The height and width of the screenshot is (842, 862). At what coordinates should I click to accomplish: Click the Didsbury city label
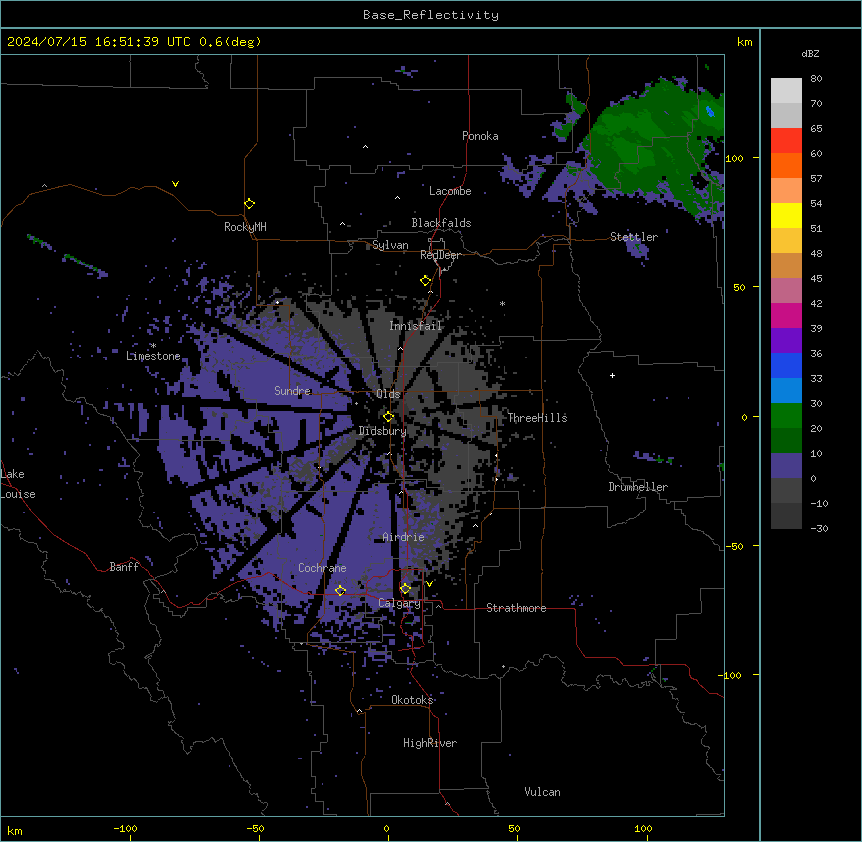(x=383, y=431)
